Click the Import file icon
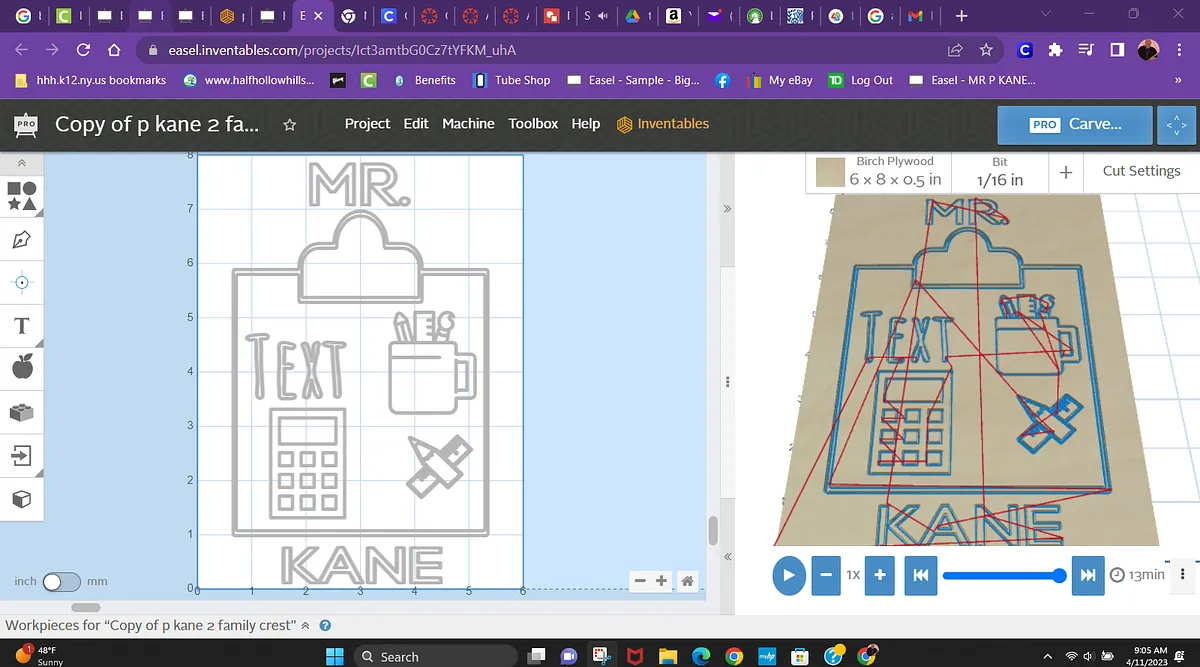Image resolution: width=1200 pixels, height=667 pixels. 22,455
